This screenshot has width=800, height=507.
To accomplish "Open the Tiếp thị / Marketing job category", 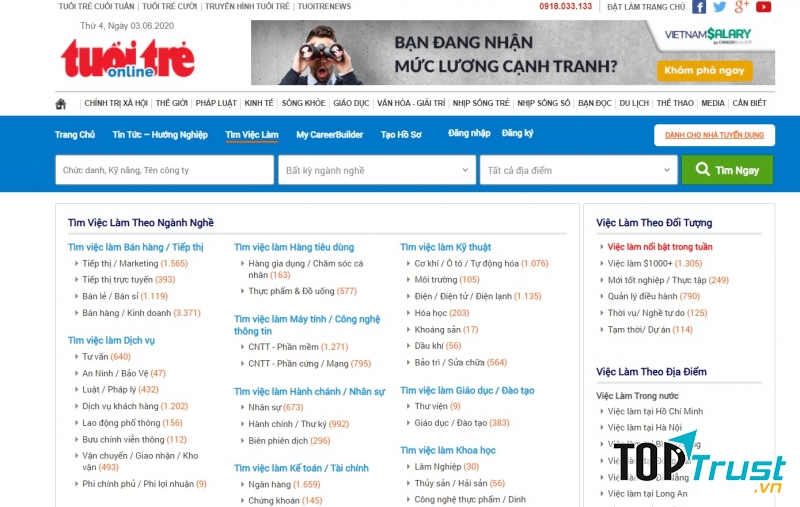I will 120,264.
